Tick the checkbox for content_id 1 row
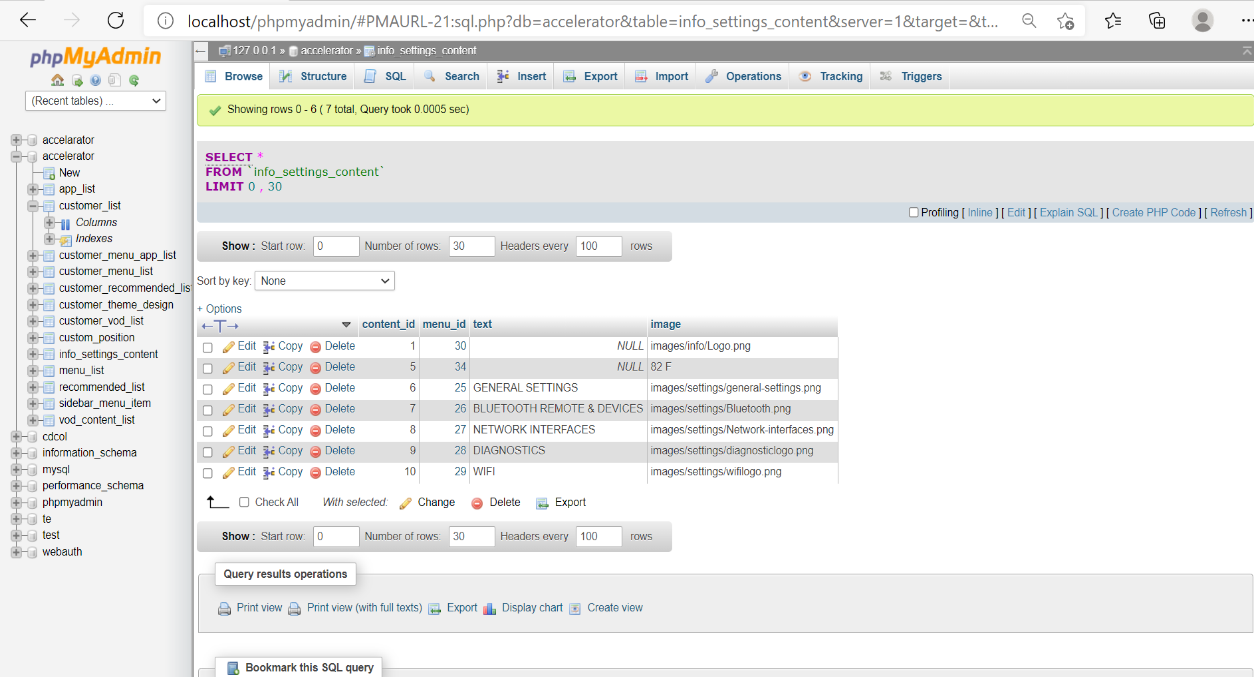 [208, 347]
